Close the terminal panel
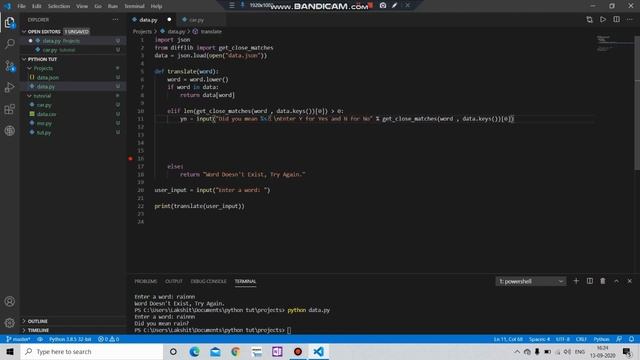Viewport: 640px width, 360px height. click(630, 281)
